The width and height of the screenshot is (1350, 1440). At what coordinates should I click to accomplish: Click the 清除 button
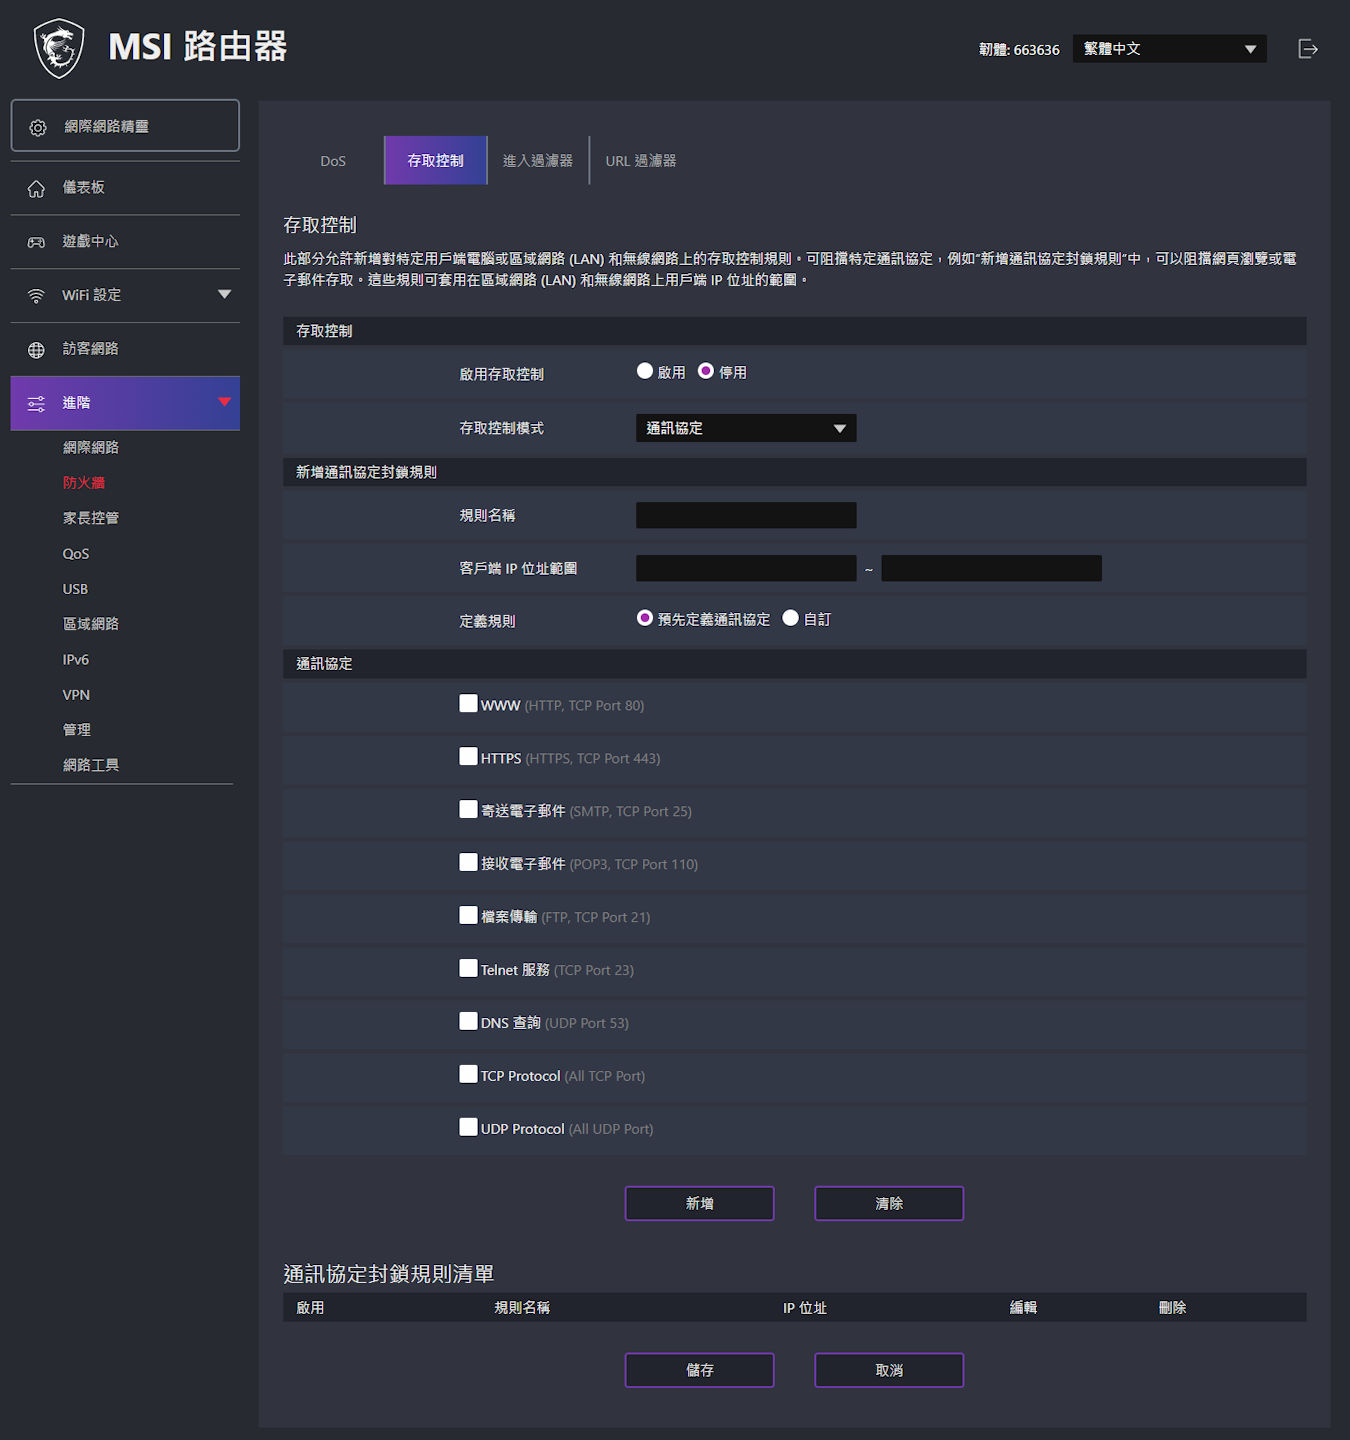click(889, 1204)
